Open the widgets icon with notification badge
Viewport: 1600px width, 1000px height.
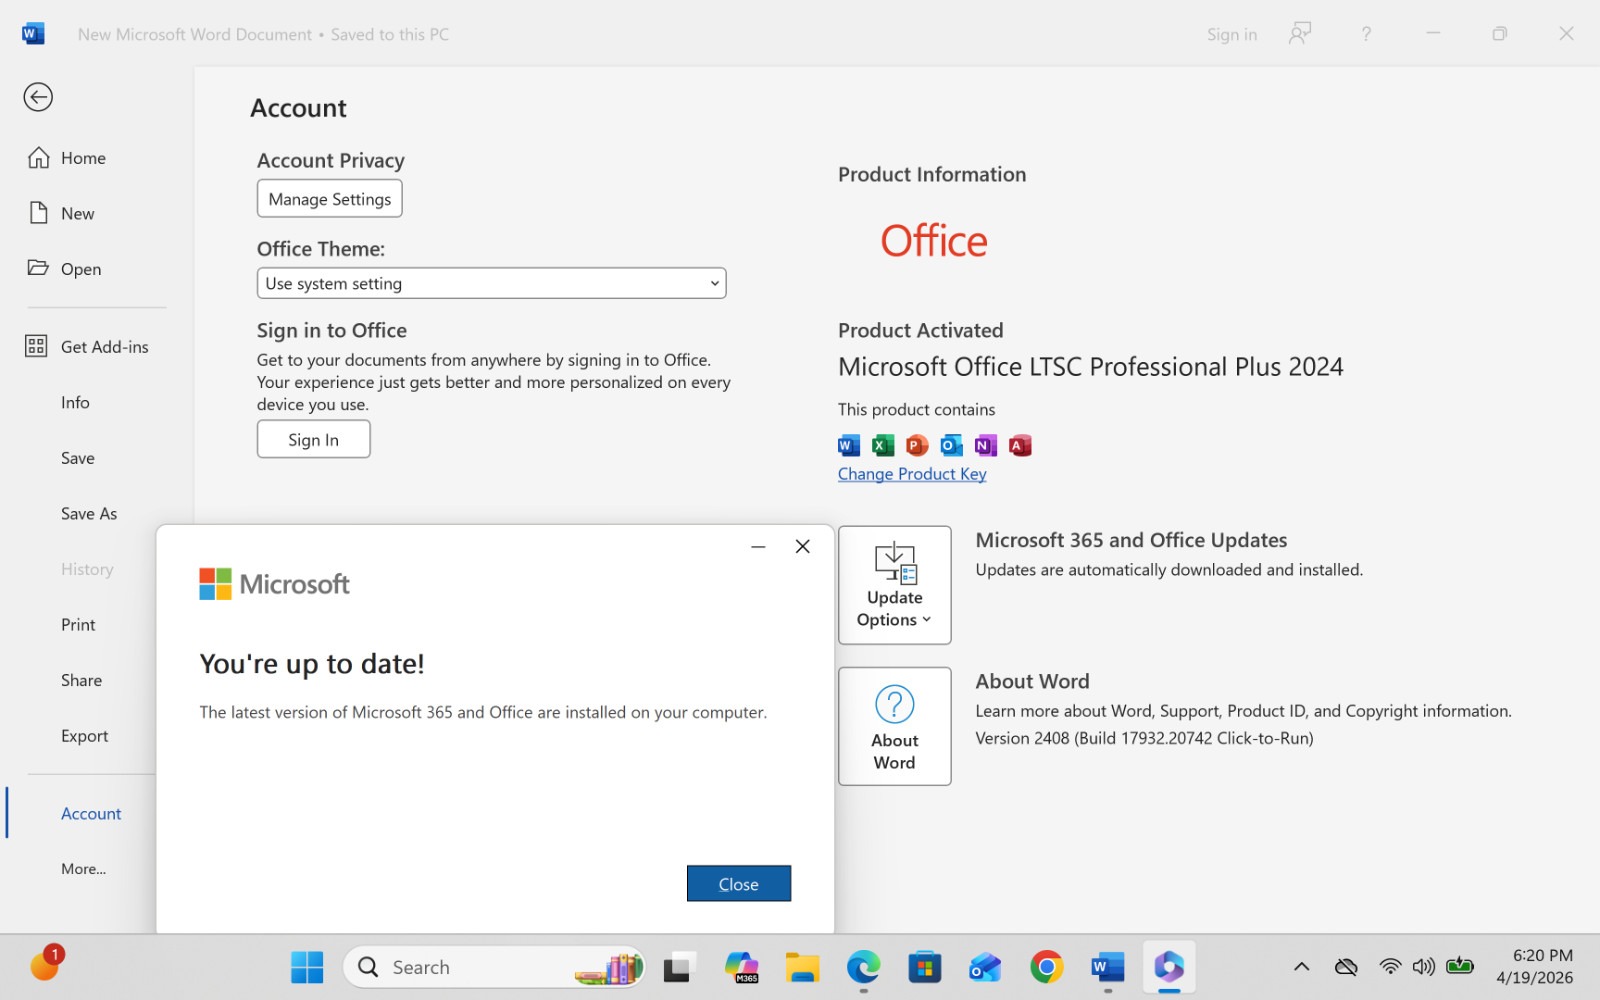pyautogui.click(x=46, y=964)
